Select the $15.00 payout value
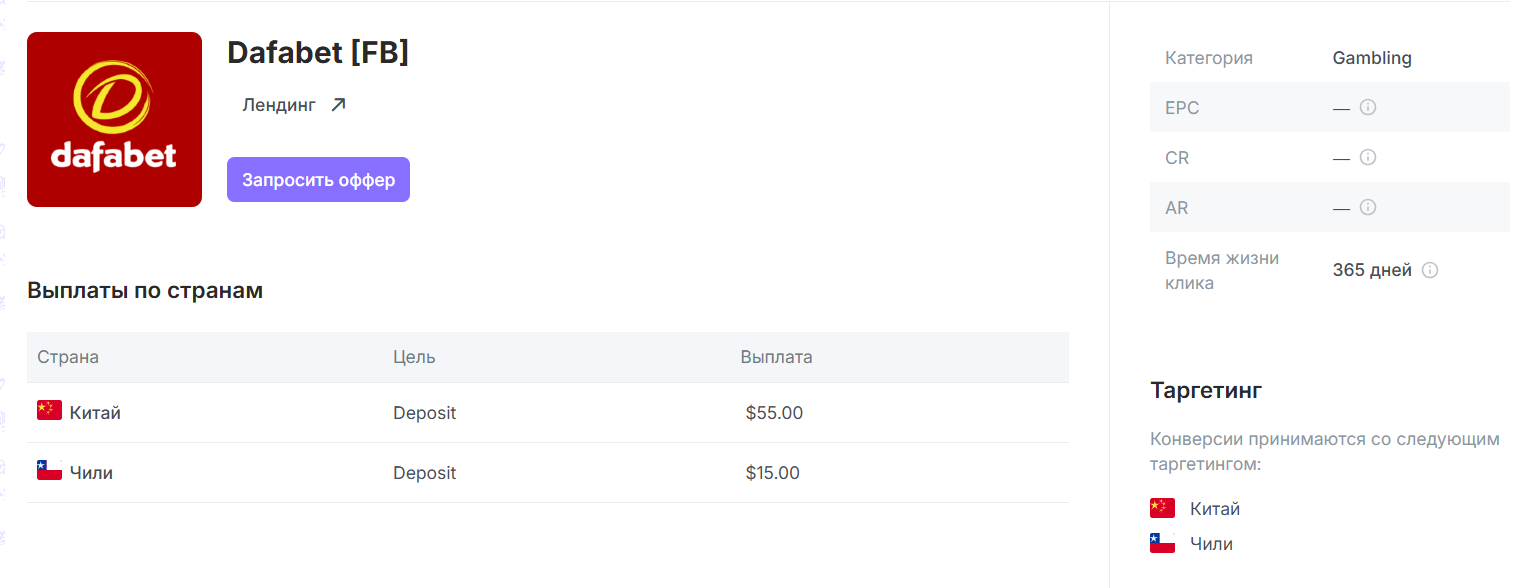The width and height of the screenshot is (1528, 588). point(772,473)
